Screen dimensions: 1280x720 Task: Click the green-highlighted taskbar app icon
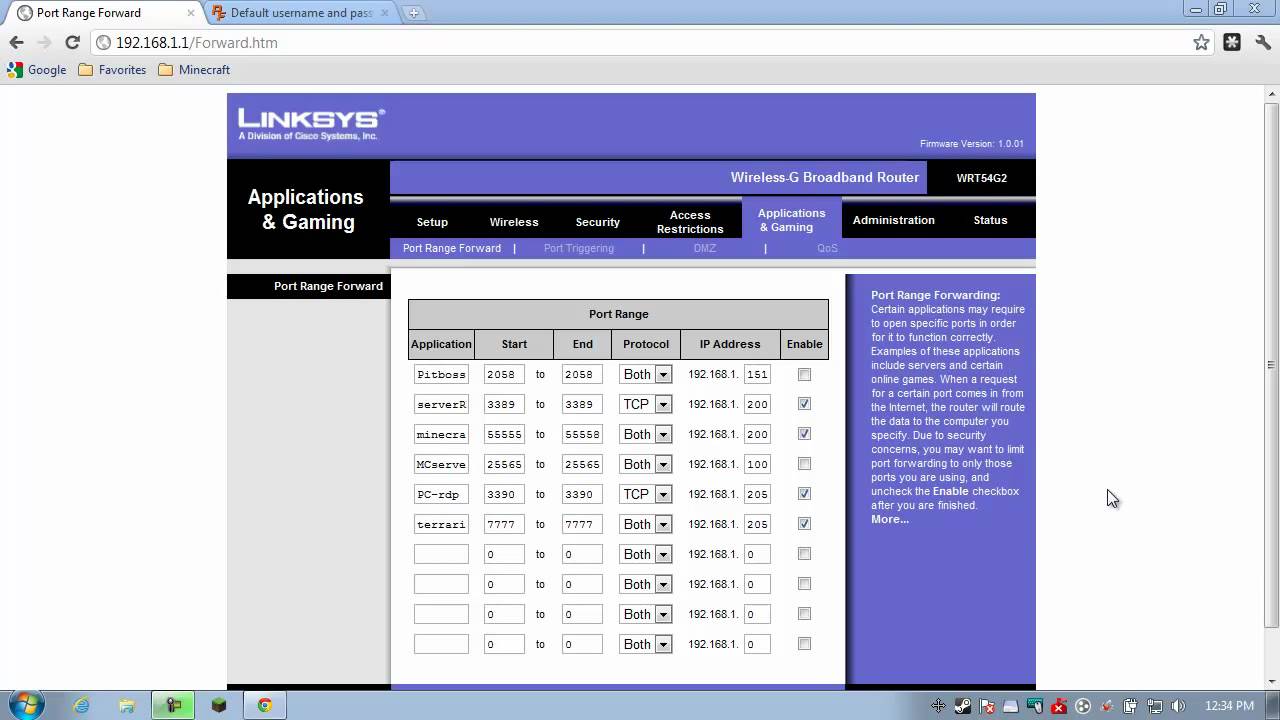[173, 705]
